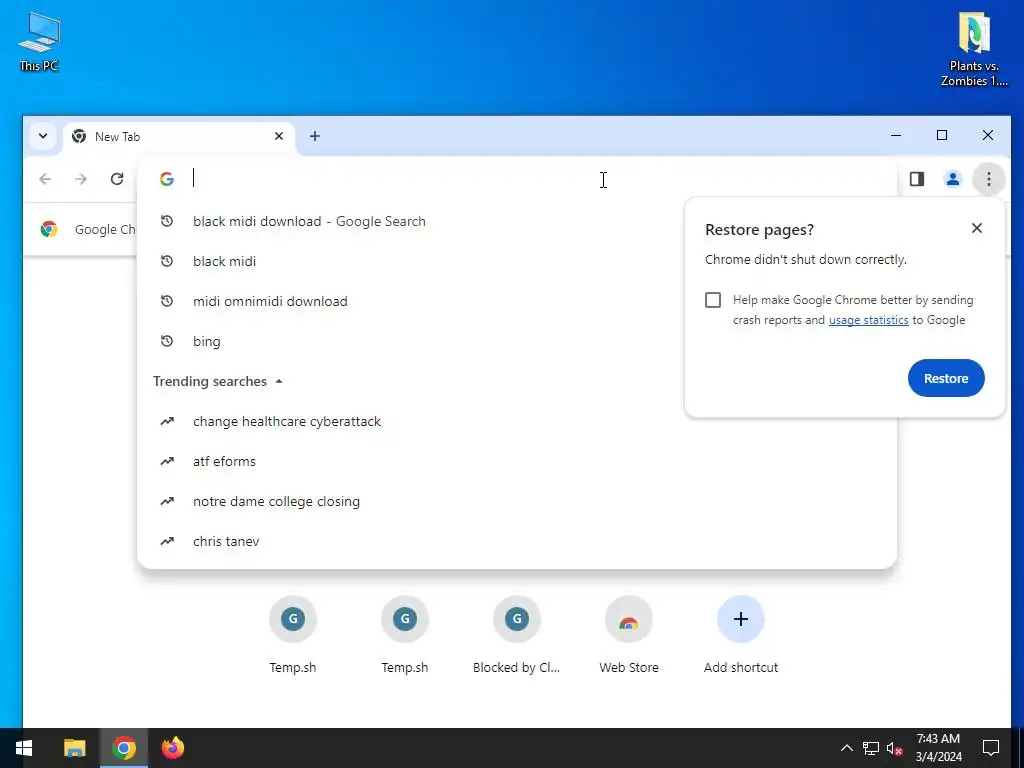The height and width of the screenshot is (768, 1024).
Task: Open the Chrome three-dot menu
Action: [988, 178]
